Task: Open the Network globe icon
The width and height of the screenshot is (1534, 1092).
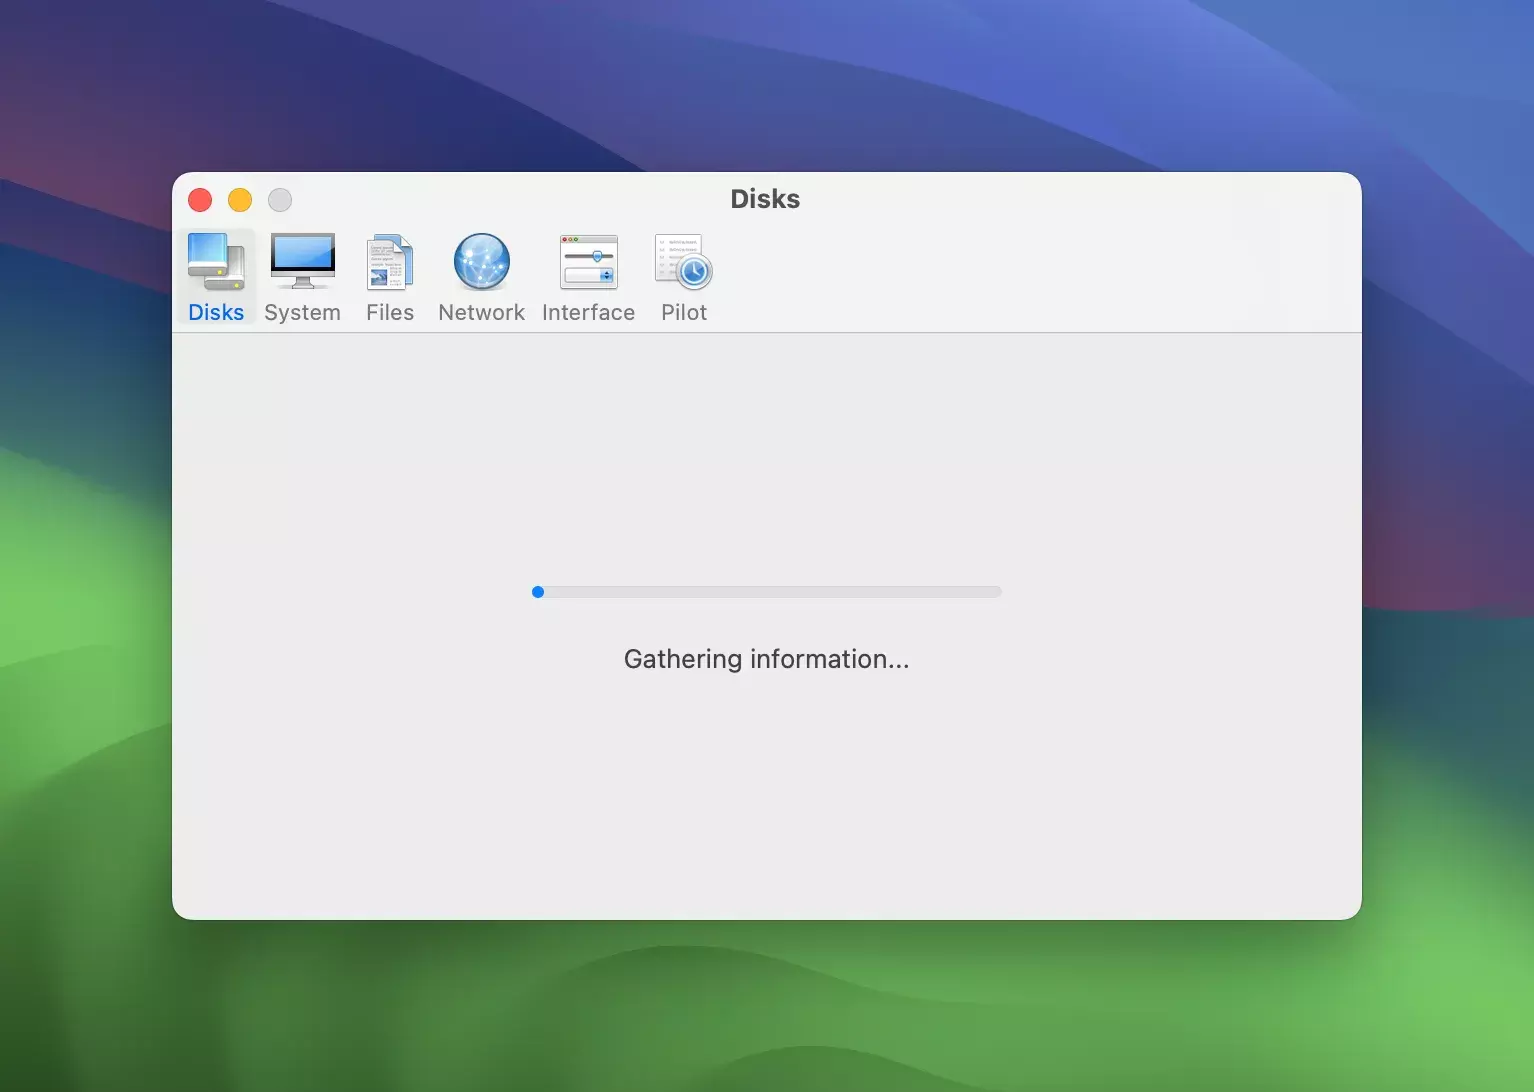Action: click(x=481, y=262)
